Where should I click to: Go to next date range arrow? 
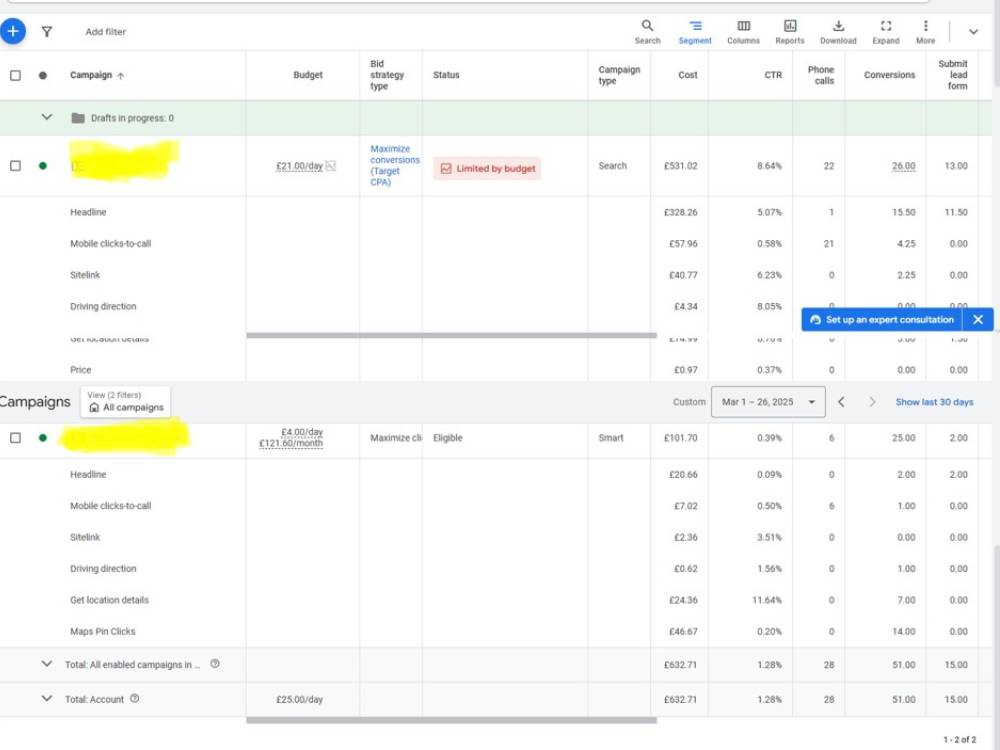[872, 402]
